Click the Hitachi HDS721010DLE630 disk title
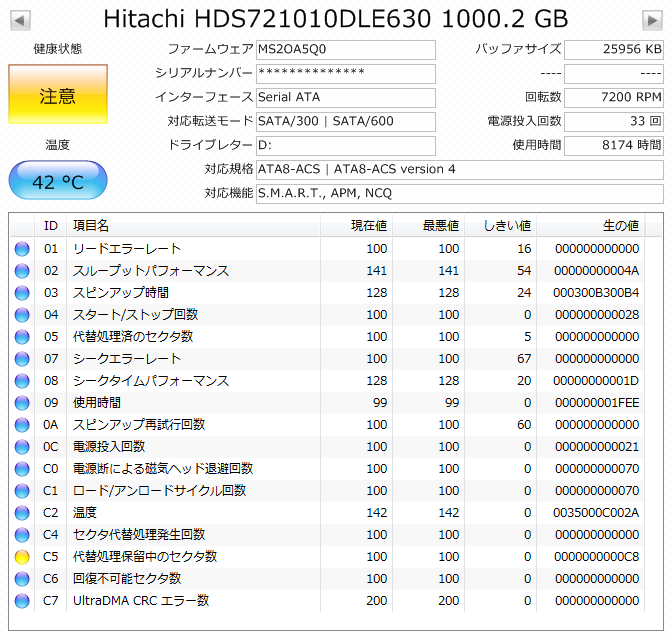The height and width of the screenshot is (639, 672). tap(336, 19)
